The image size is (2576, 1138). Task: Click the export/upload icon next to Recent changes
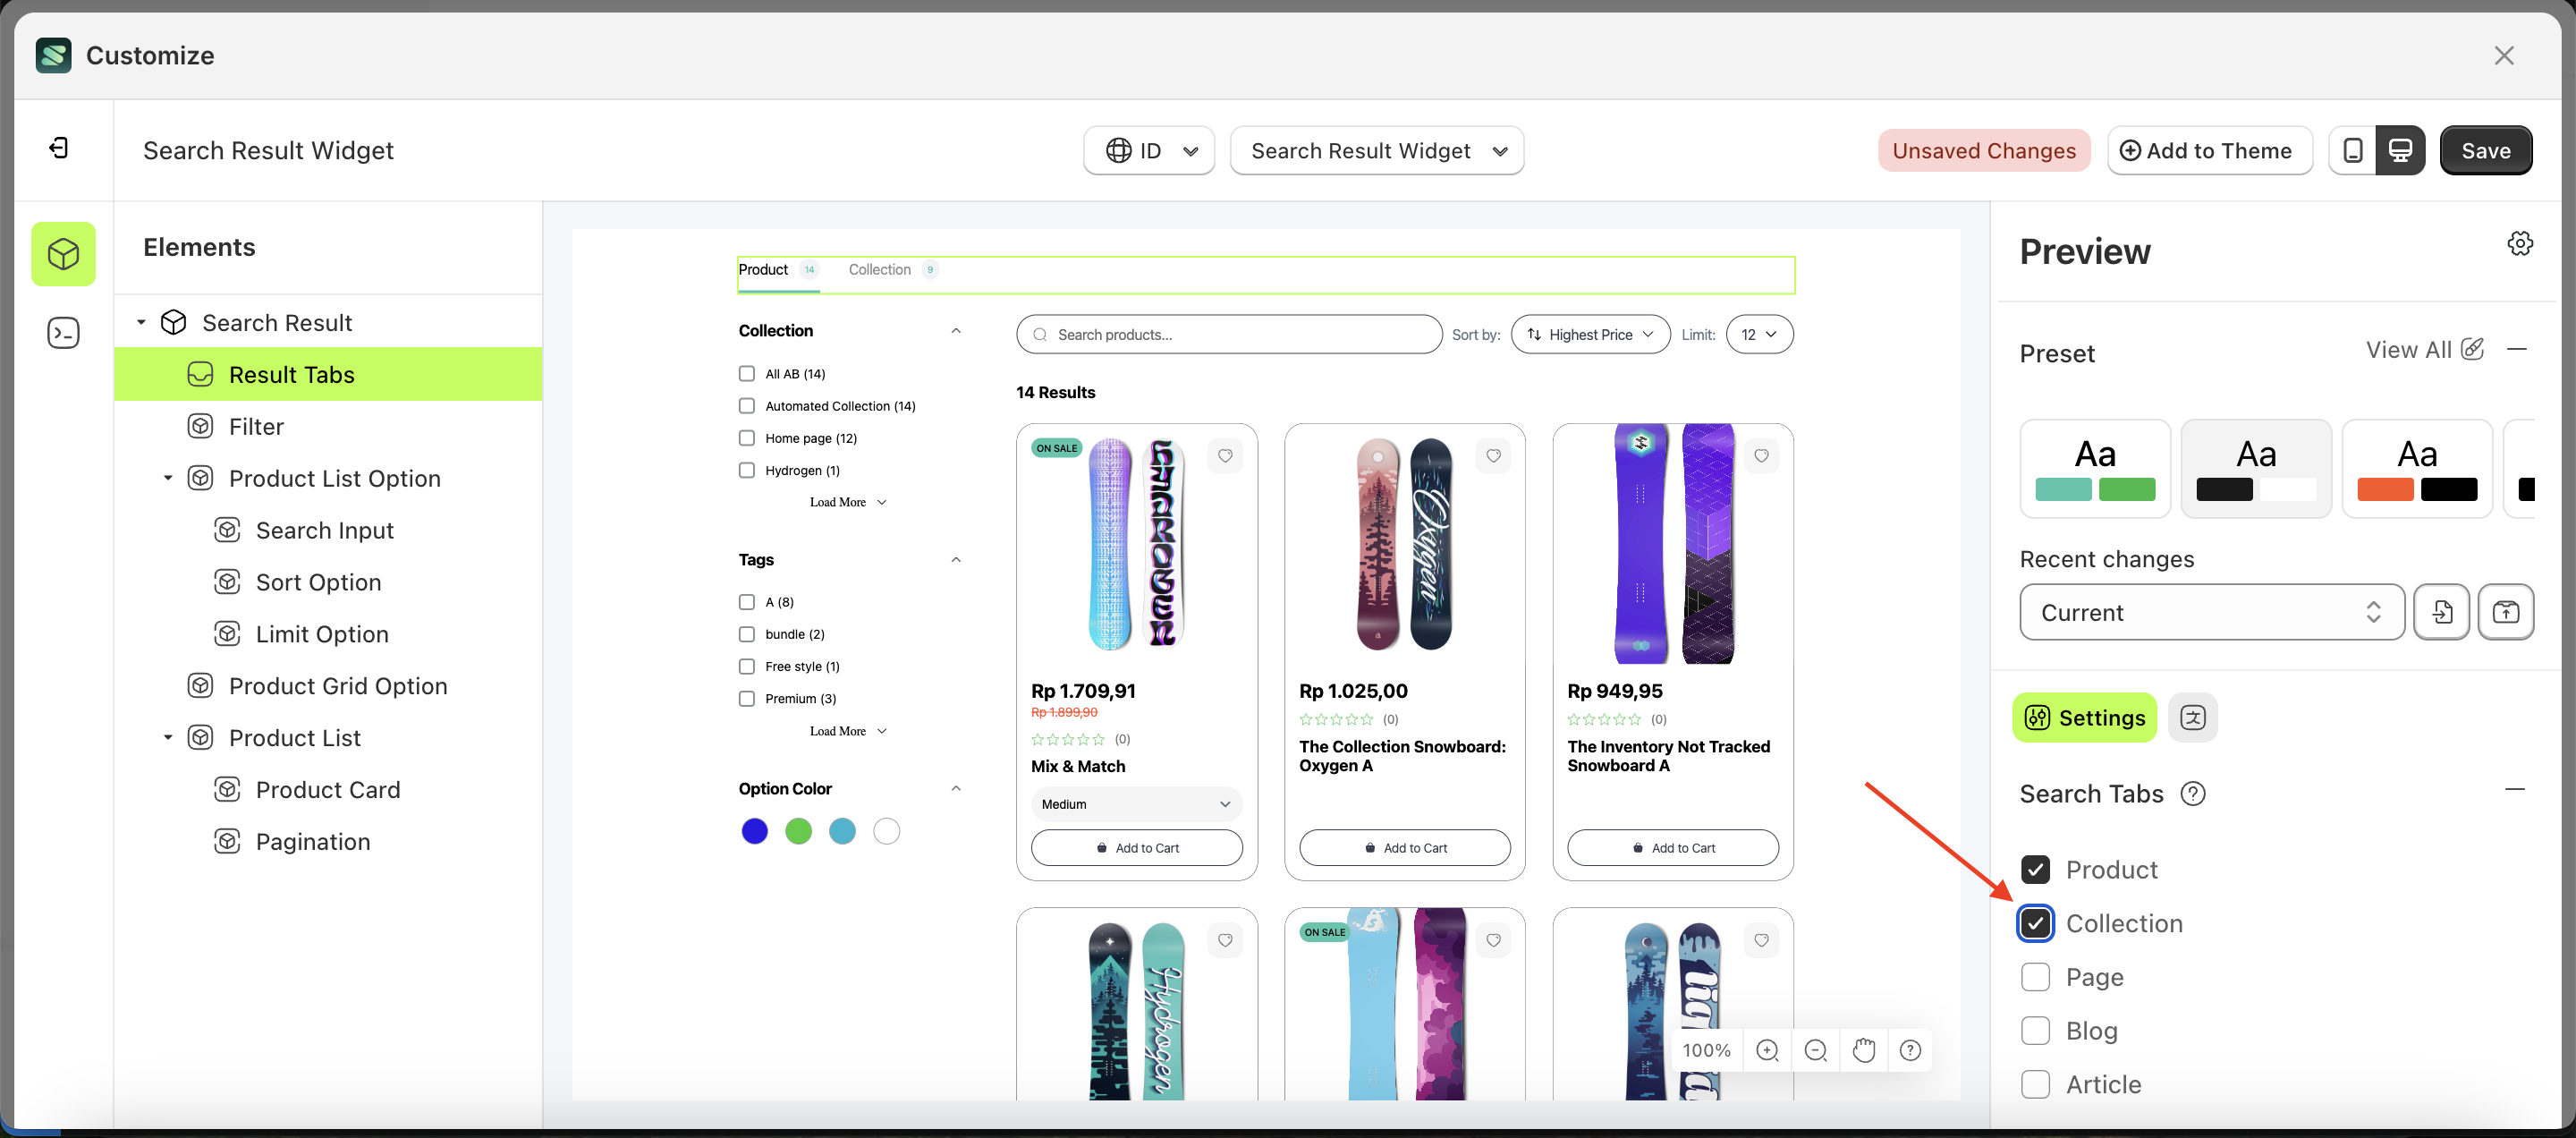point(2506,612)
